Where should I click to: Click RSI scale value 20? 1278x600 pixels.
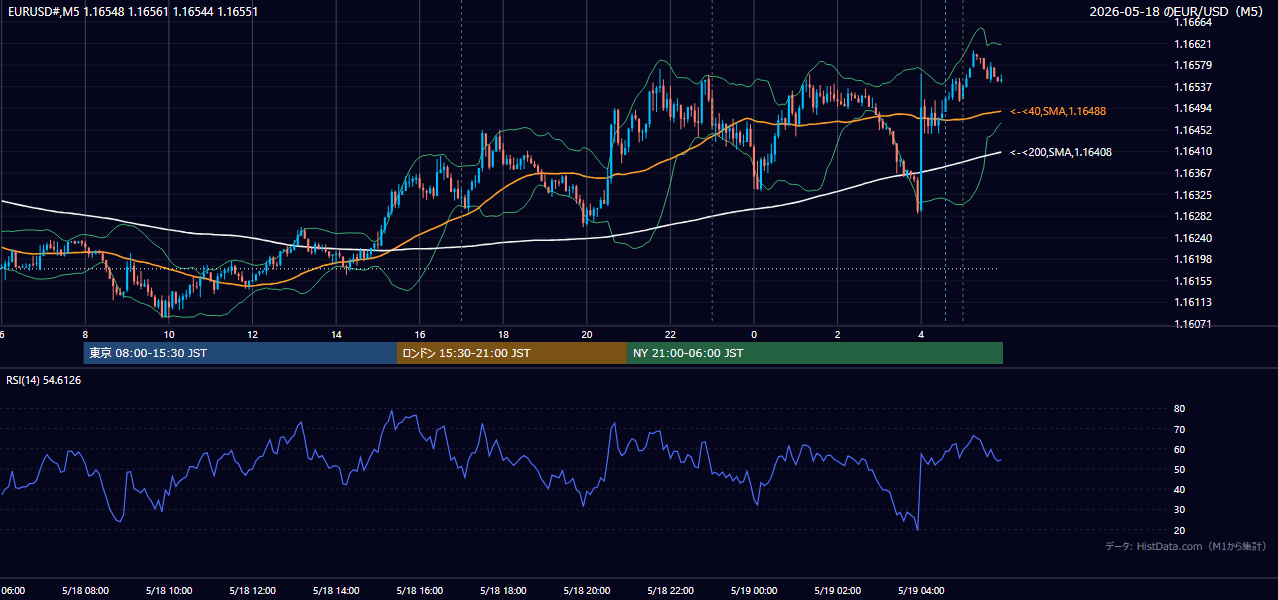pyautogui.click(x=1179, y=530)
